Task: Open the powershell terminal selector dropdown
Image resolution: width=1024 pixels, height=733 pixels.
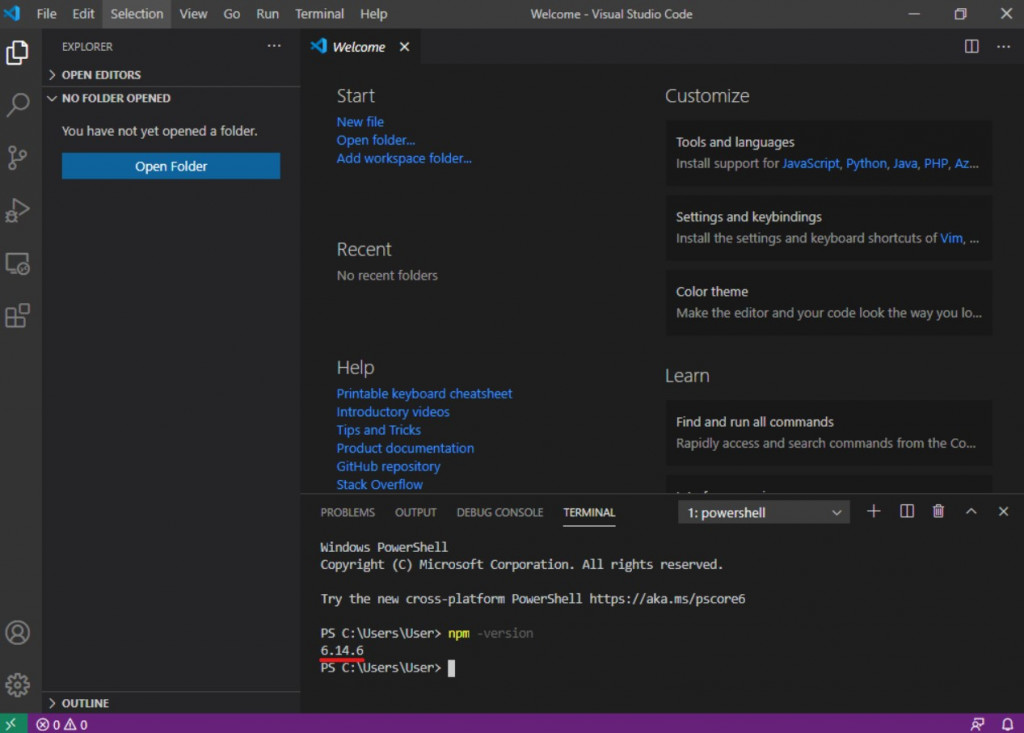Action: tap(763, 513)
